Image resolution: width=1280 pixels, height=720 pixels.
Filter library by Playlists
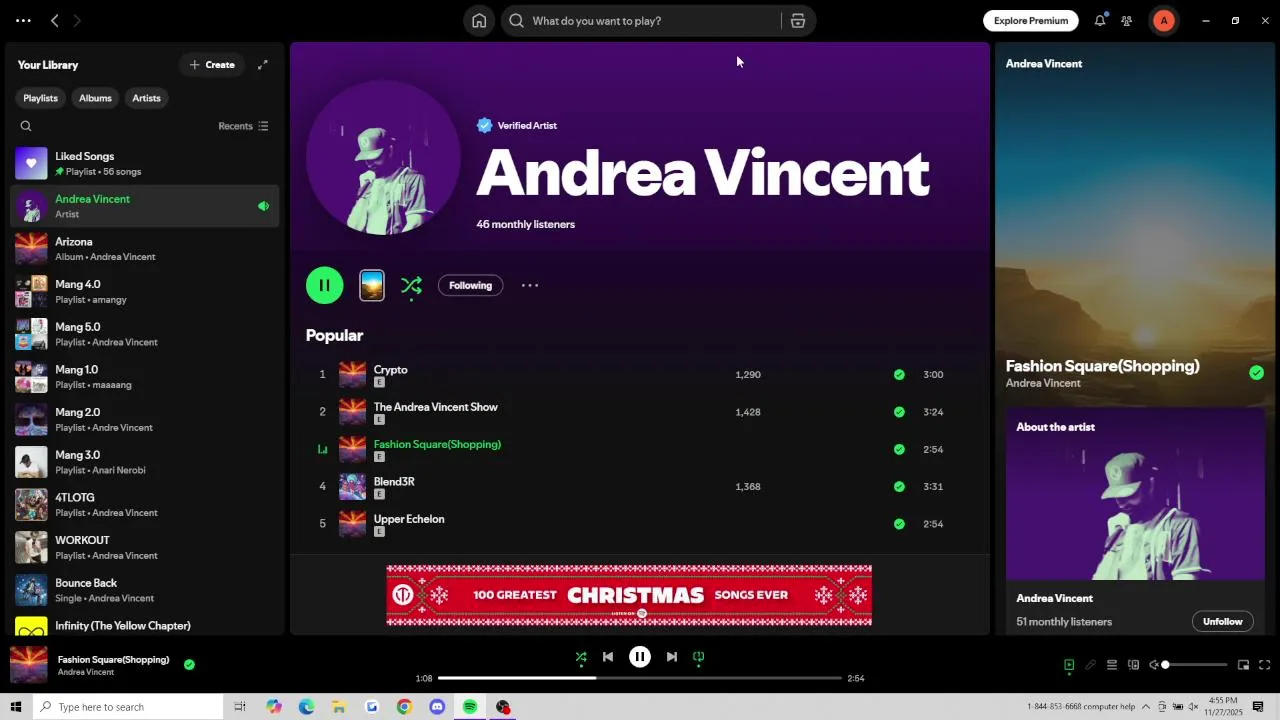click(x=41, y=98)
